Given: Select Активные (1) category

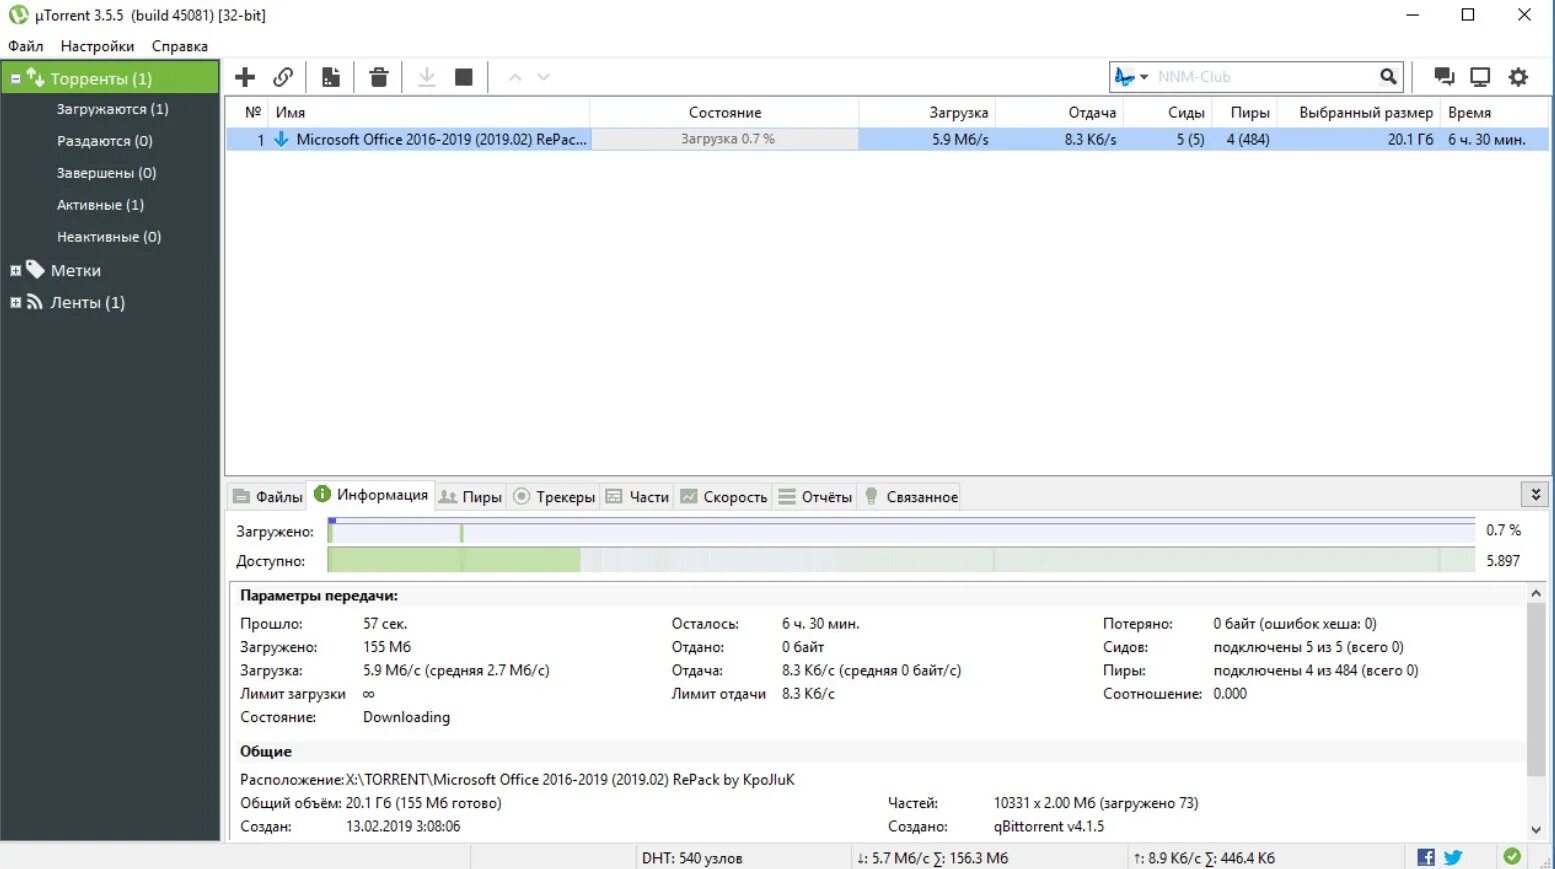Looking at the screenshot, I should click(x=100, y=205).
